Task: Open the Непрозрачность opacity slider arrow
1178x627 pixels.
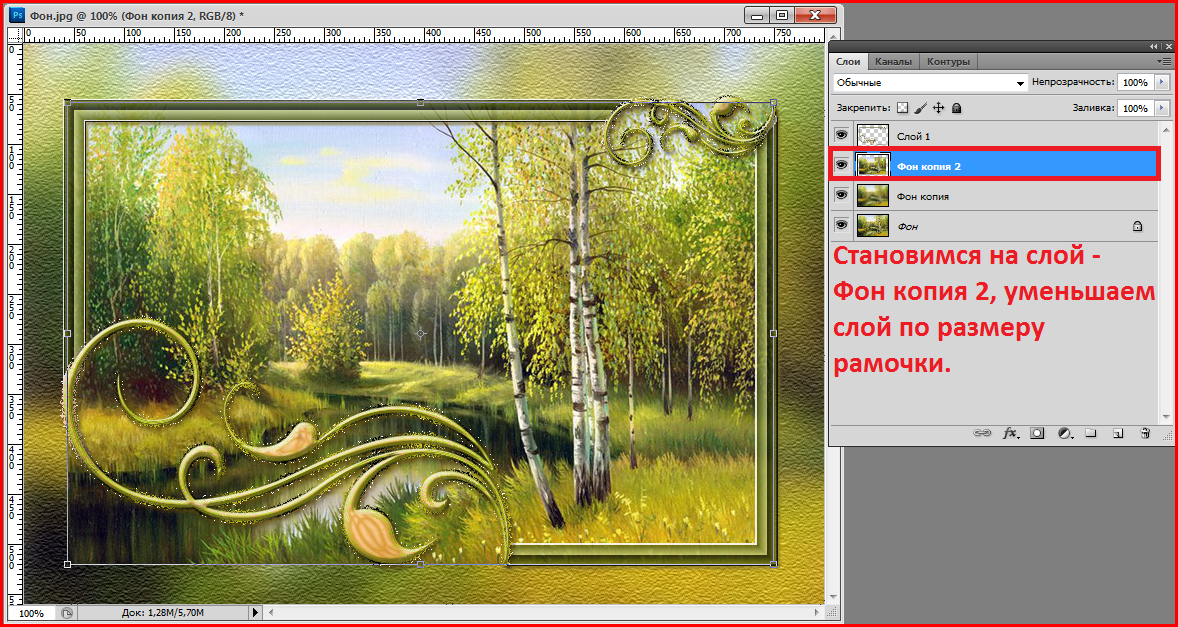Action: (1163, 82)
